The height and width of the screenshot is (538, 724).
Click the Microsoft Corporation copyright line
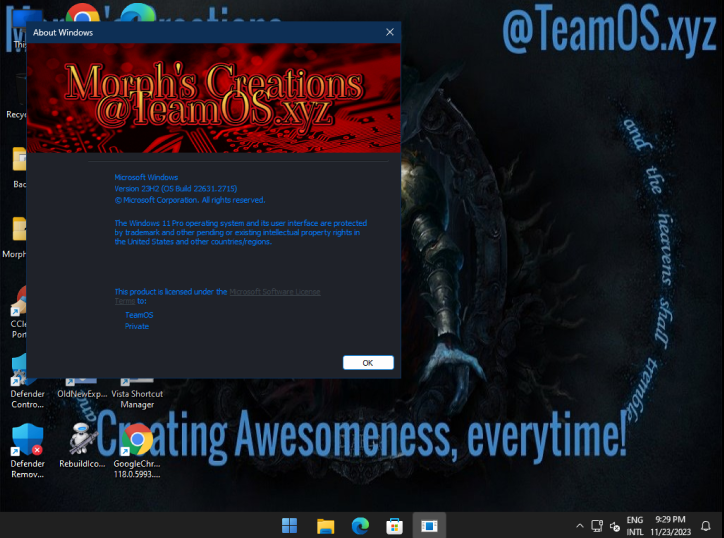(190, 200)
